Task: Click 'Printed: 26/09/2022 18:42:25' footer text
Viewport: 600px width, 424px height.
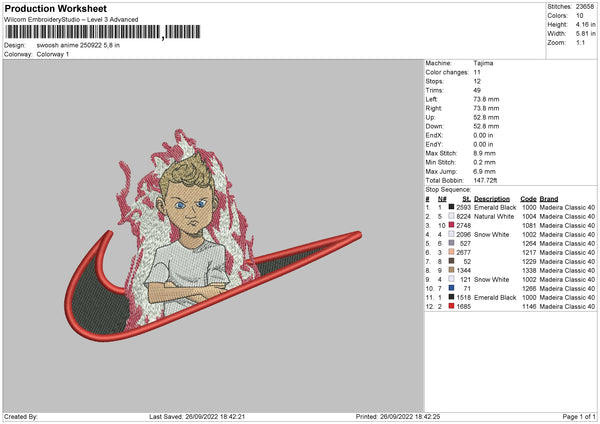Action: tap(398, 416)
